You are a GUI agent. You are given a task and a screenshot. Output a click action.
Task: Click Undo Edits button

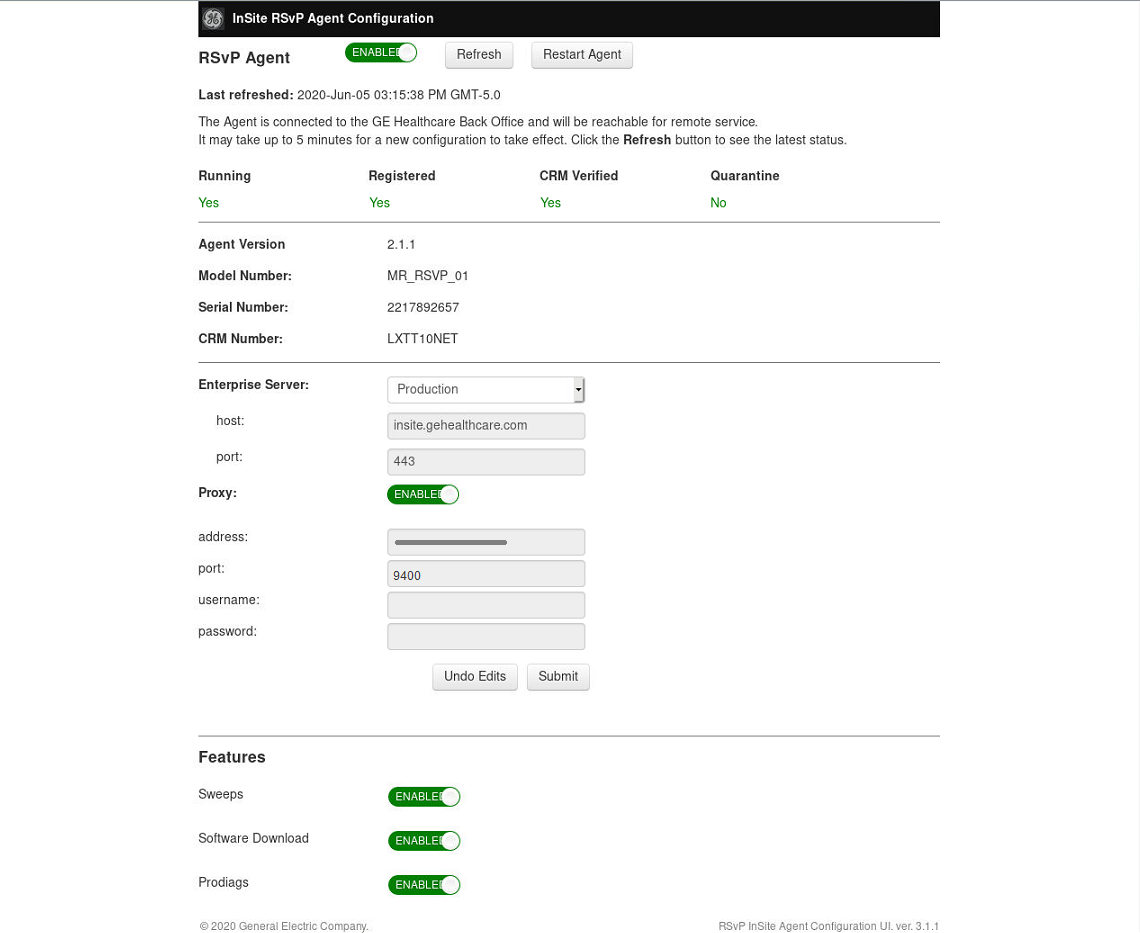475,677
